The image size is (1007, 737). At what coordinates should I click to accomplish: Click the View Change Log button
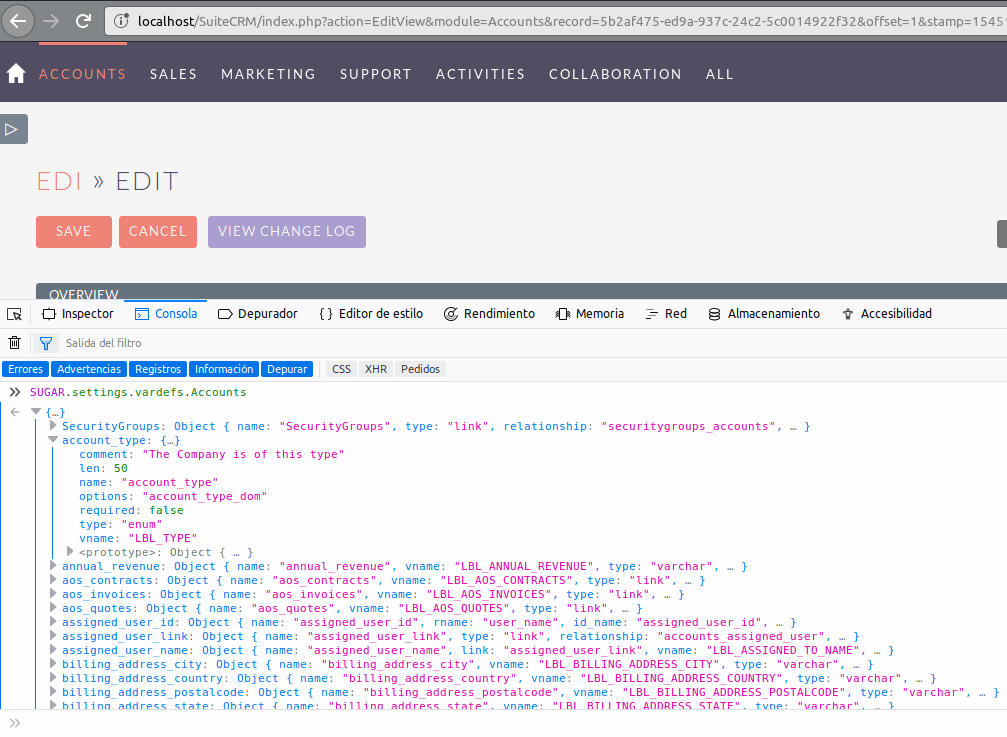(x=286, y=231)
